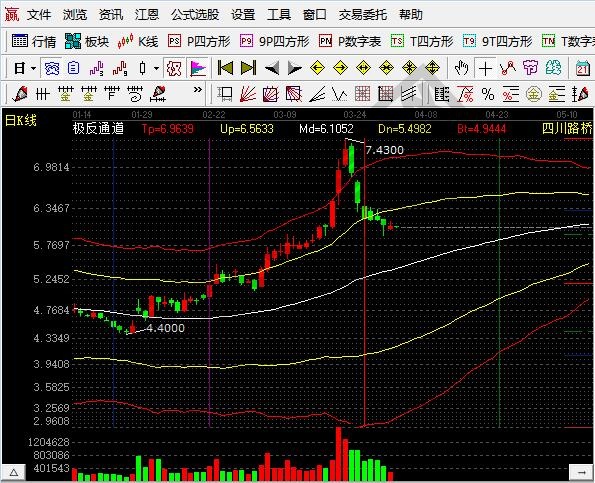Toggle the highlighted 权 adjustment button
Viewport: 595px width, 483px height.
[174, 68]
